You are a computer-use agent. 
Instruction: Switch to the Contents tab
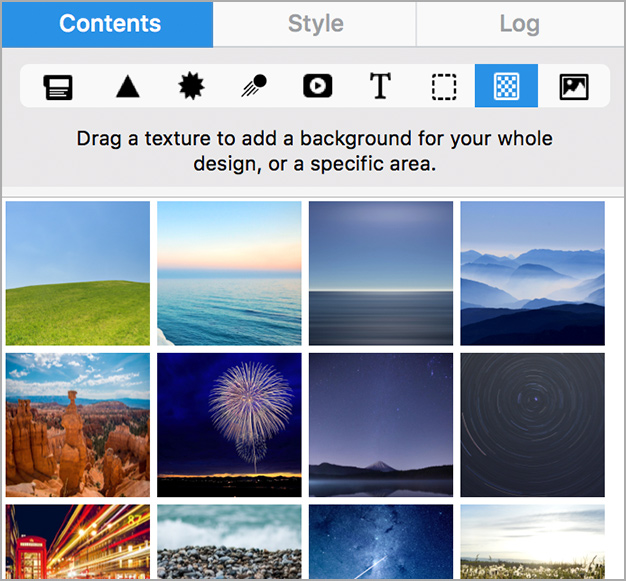107,24
